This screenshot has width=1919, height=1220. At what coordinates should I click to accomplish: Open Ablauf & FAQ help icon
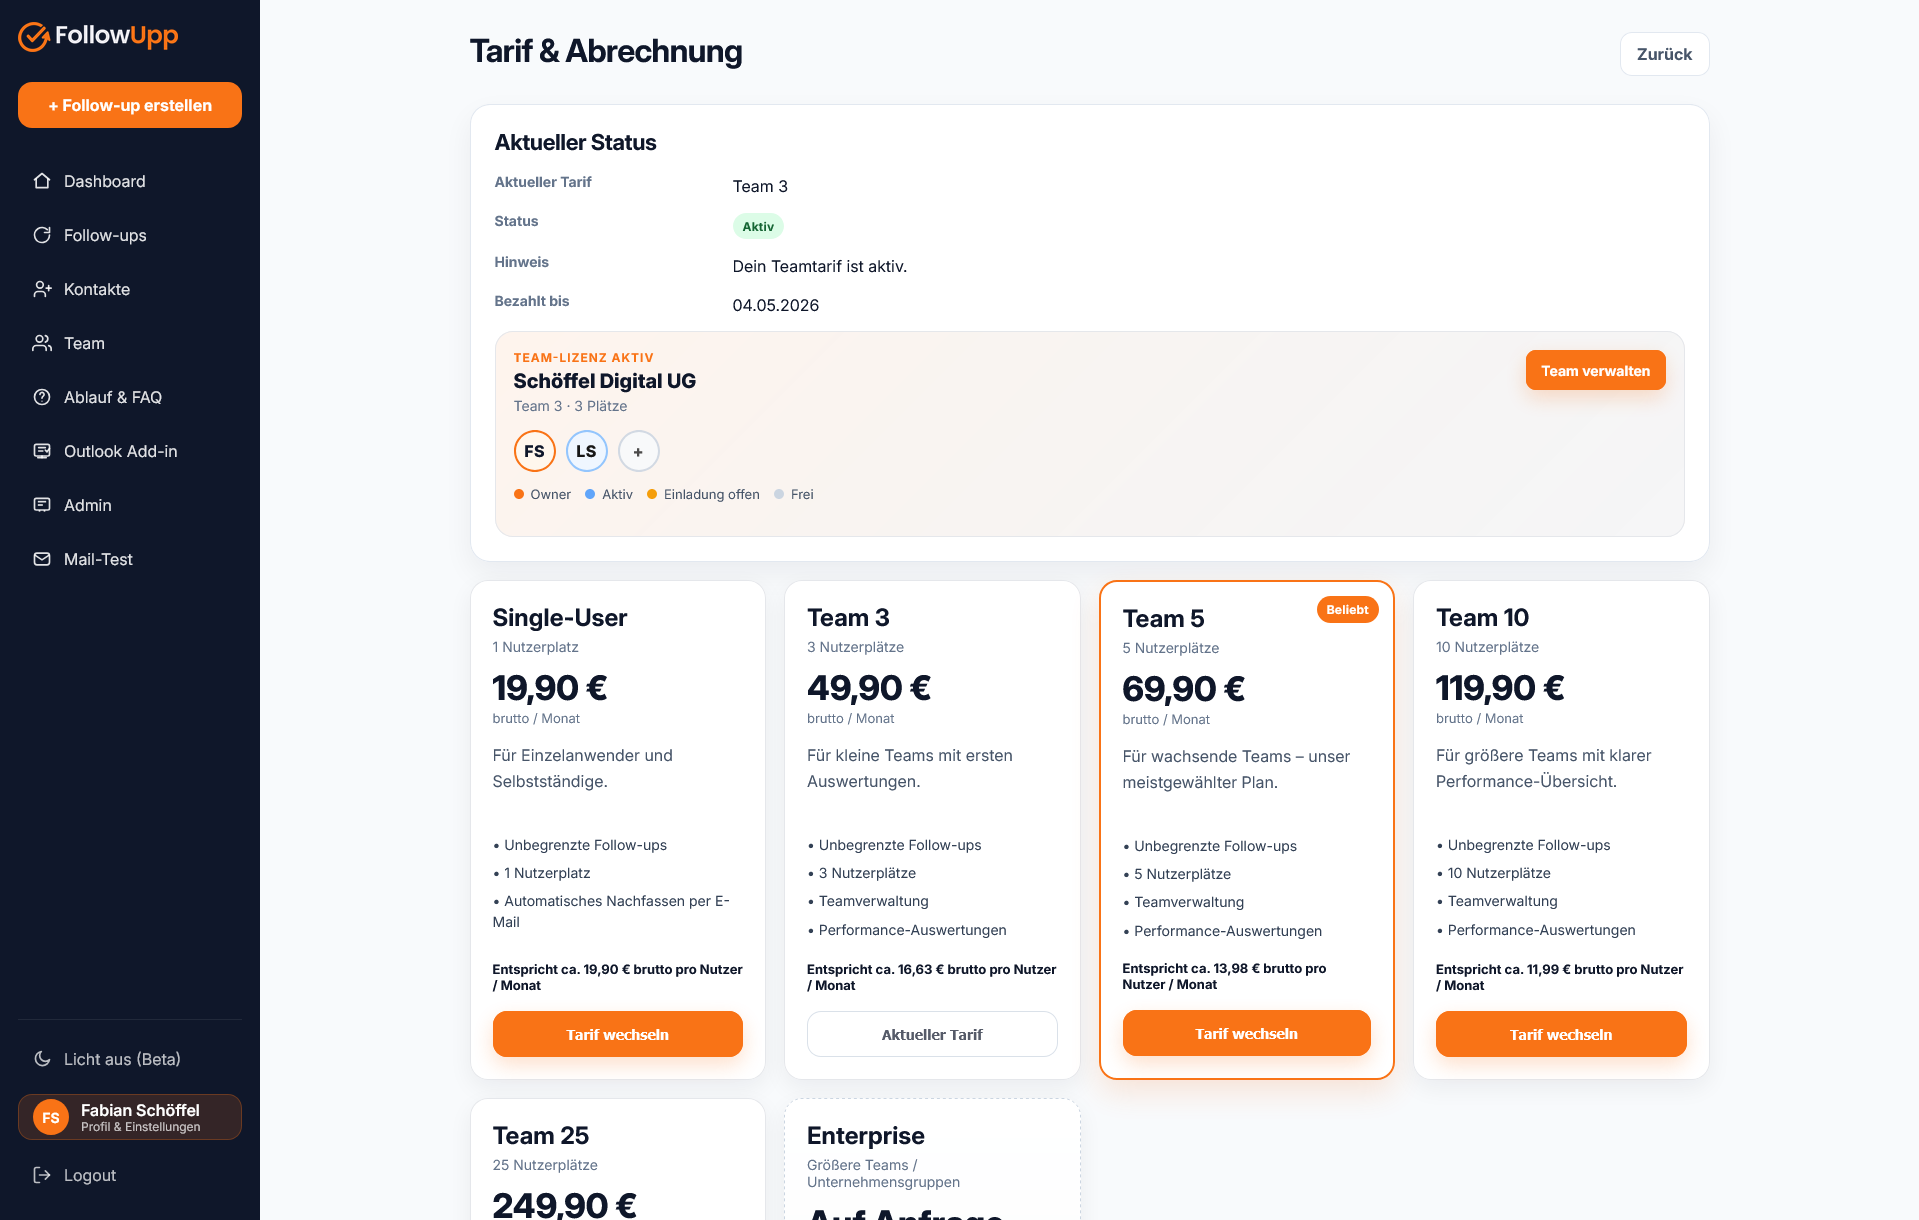click(42, 397)
